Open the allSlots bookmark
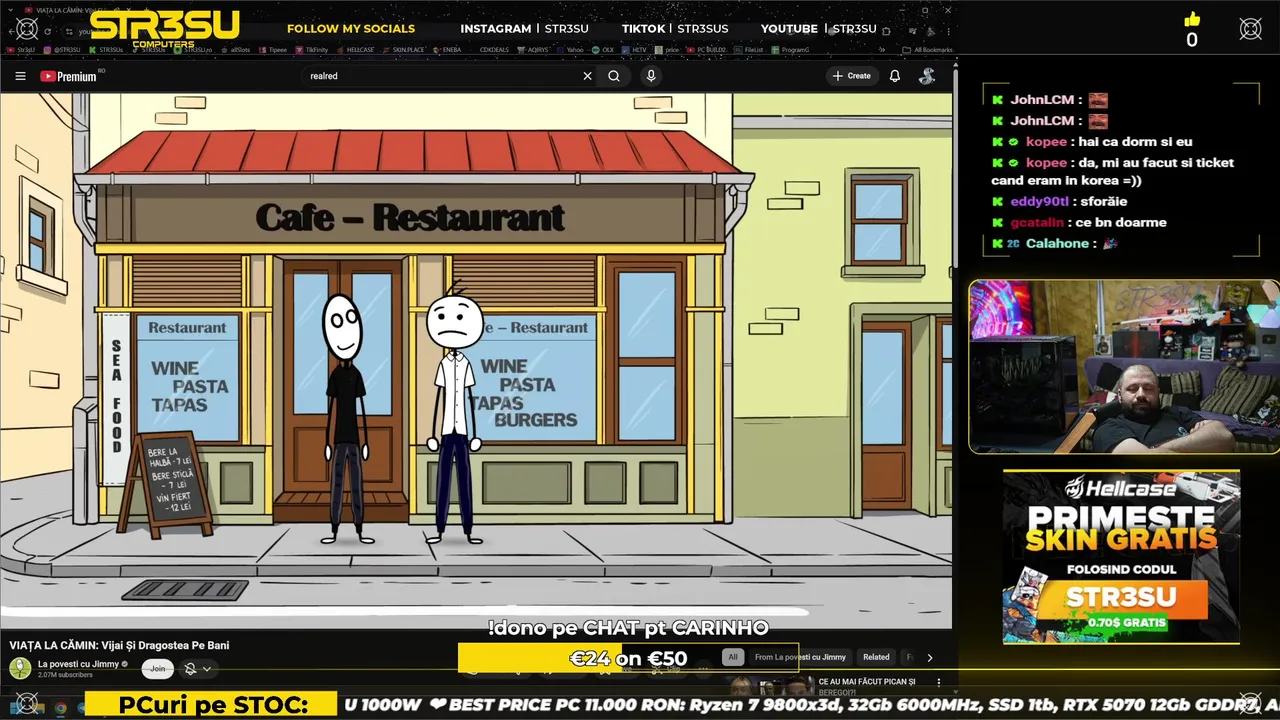 [x=236, y=49]
